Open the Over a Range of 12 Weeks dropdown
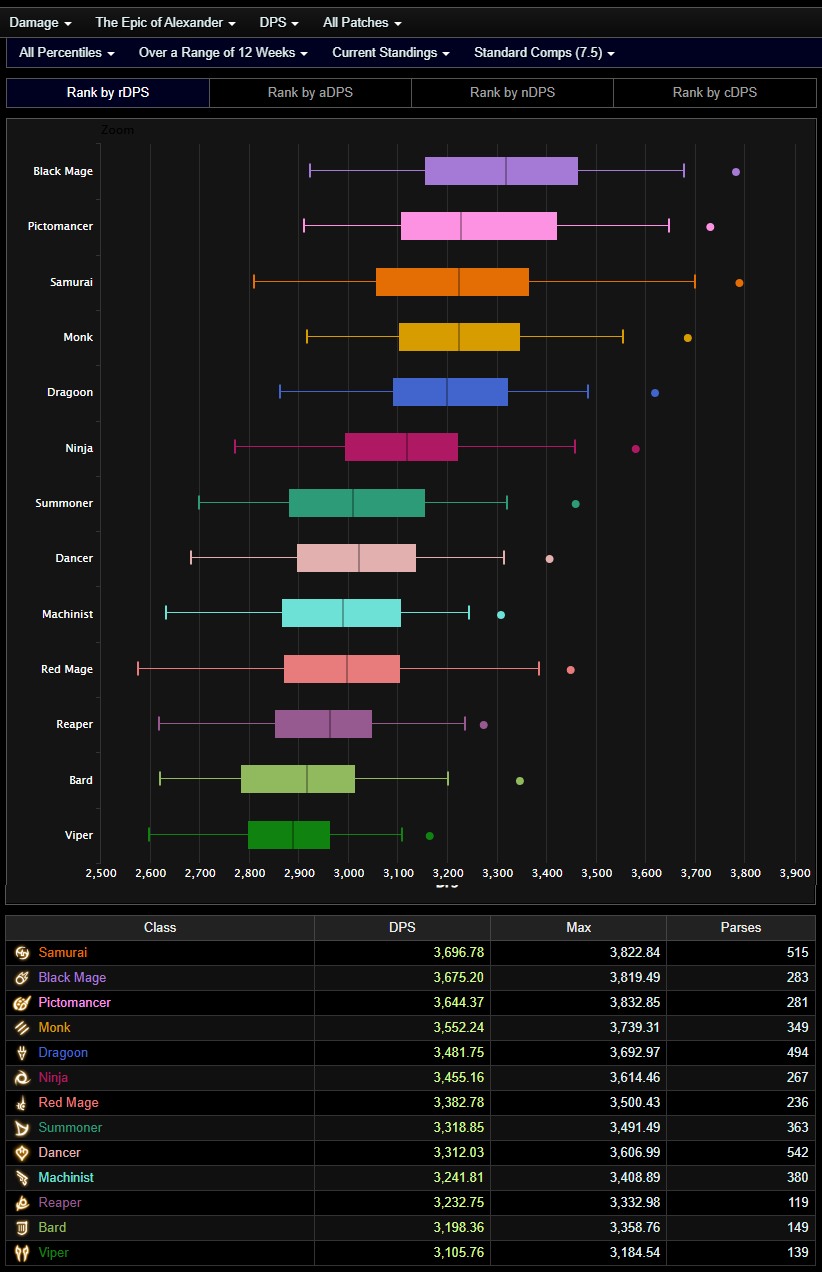This screenshot has height=1272, width=822. pyautogui.click(x=223, y=52)
